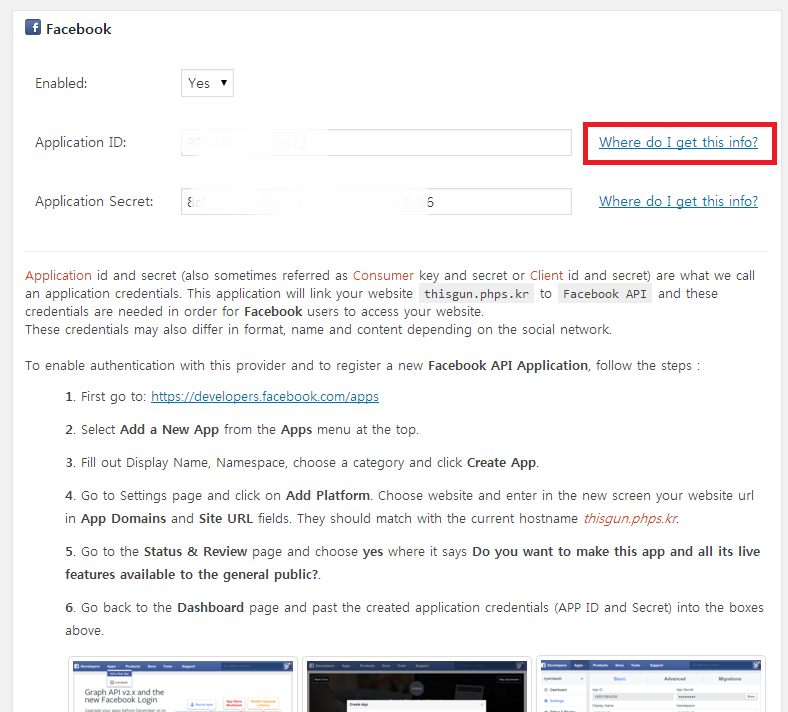Open info link beside Application ID field
The image size is (788, 712).
coord(678,142)
